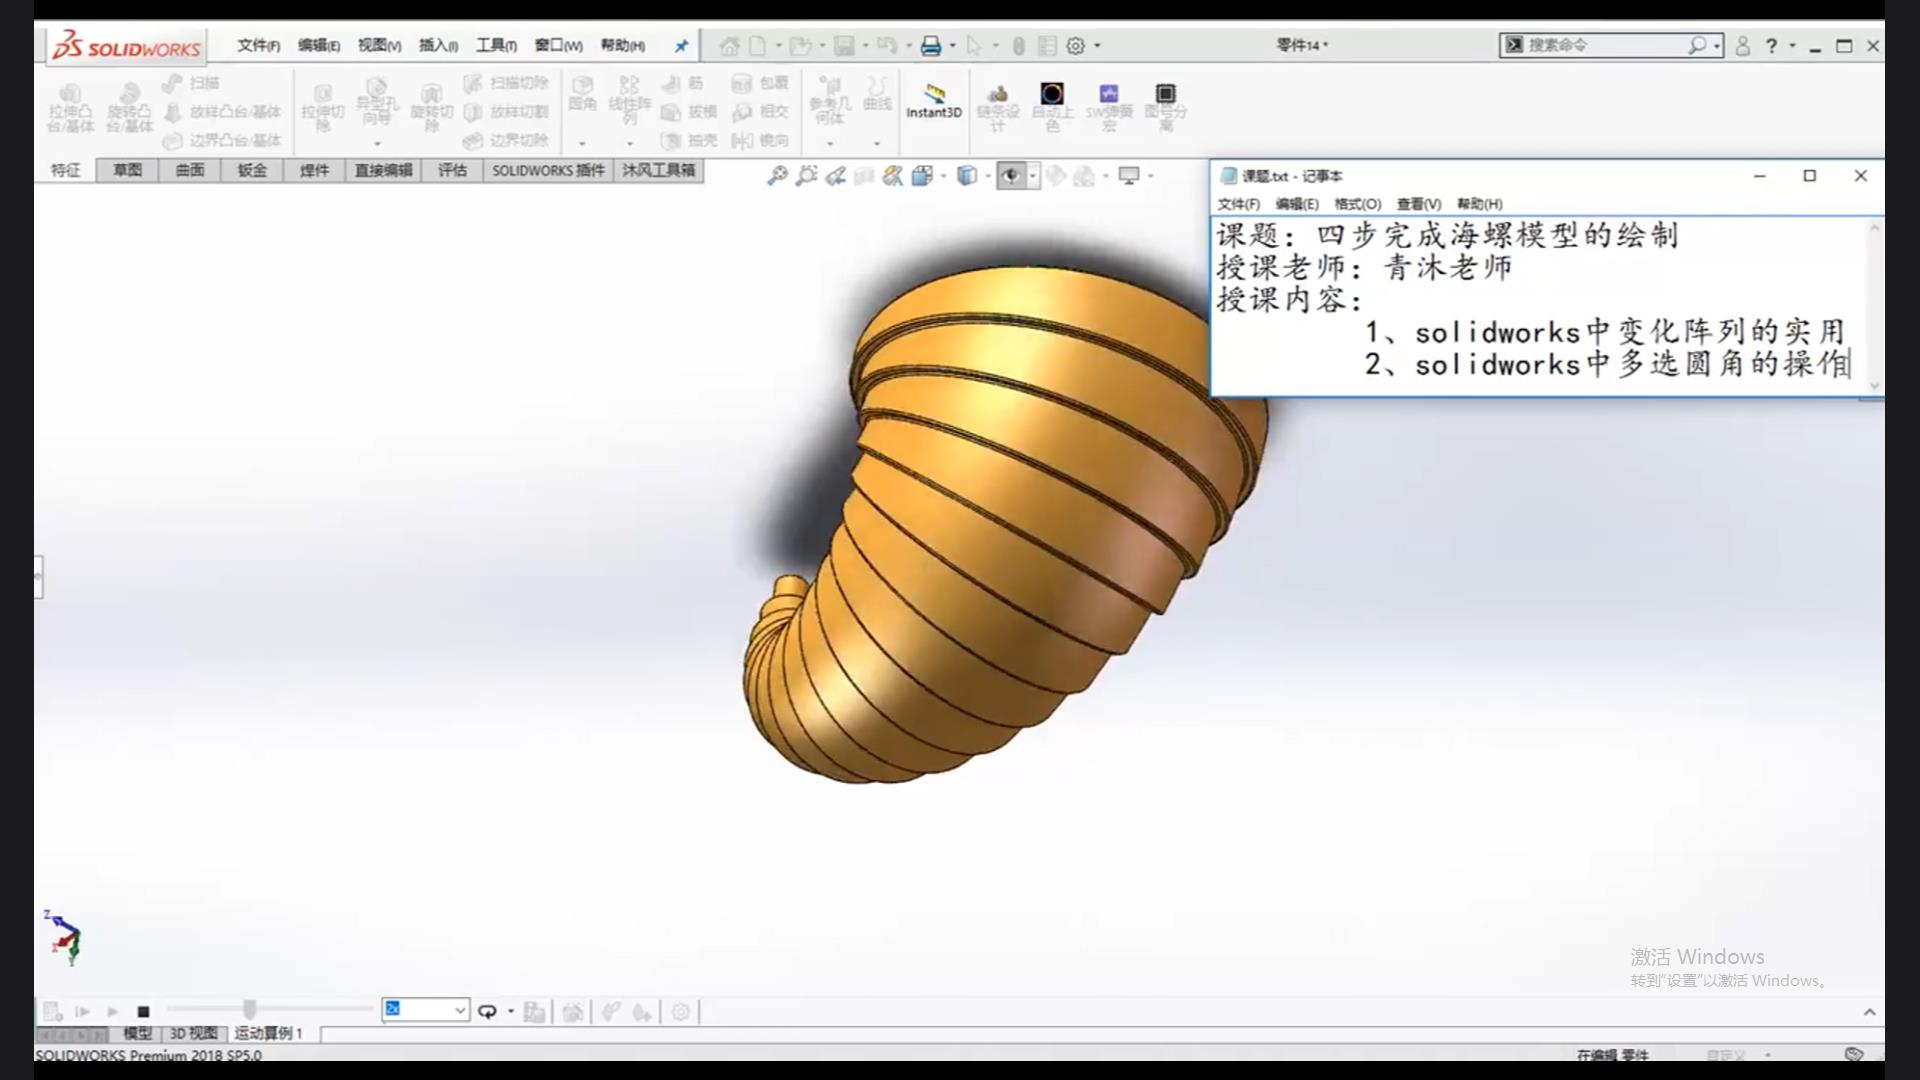Viewport: 1920px width, 1080px height.
Task: Choose the 包覆 wrap tool
Action: pos(761,83)
